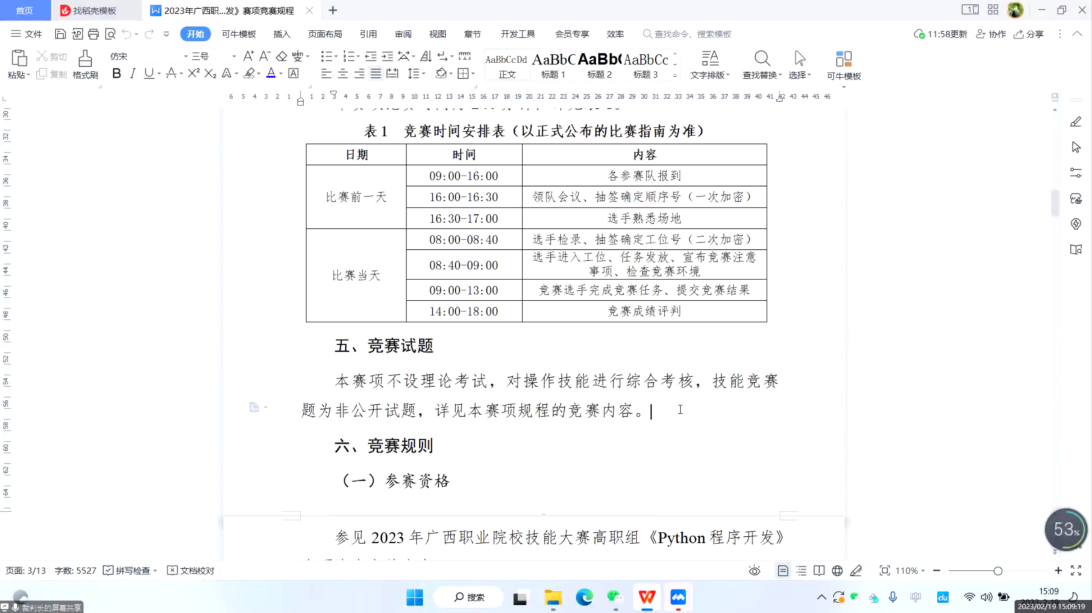
Task: Toggle Italic formatting
Action: click(132, 73)
